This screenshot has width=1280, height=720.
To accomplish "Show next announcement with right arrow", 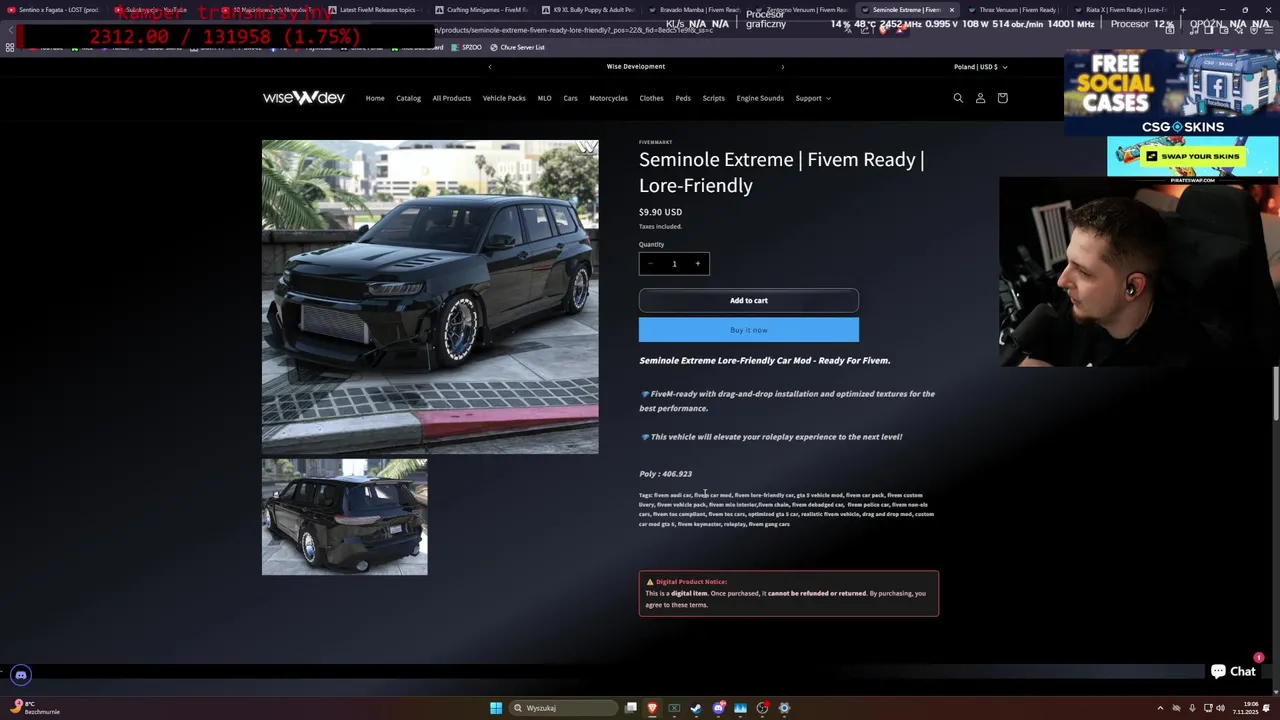I will coord(782,67).
